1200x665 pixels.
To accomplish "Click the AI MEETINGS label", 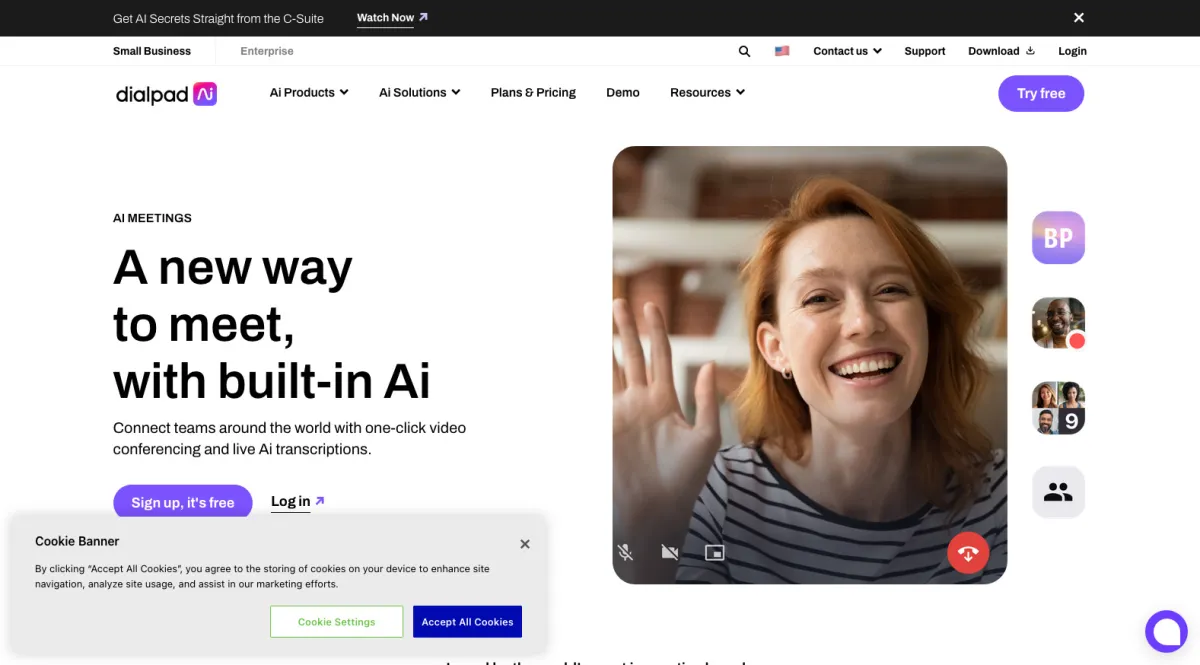I will pyautogui.click(x=152, y=218).
